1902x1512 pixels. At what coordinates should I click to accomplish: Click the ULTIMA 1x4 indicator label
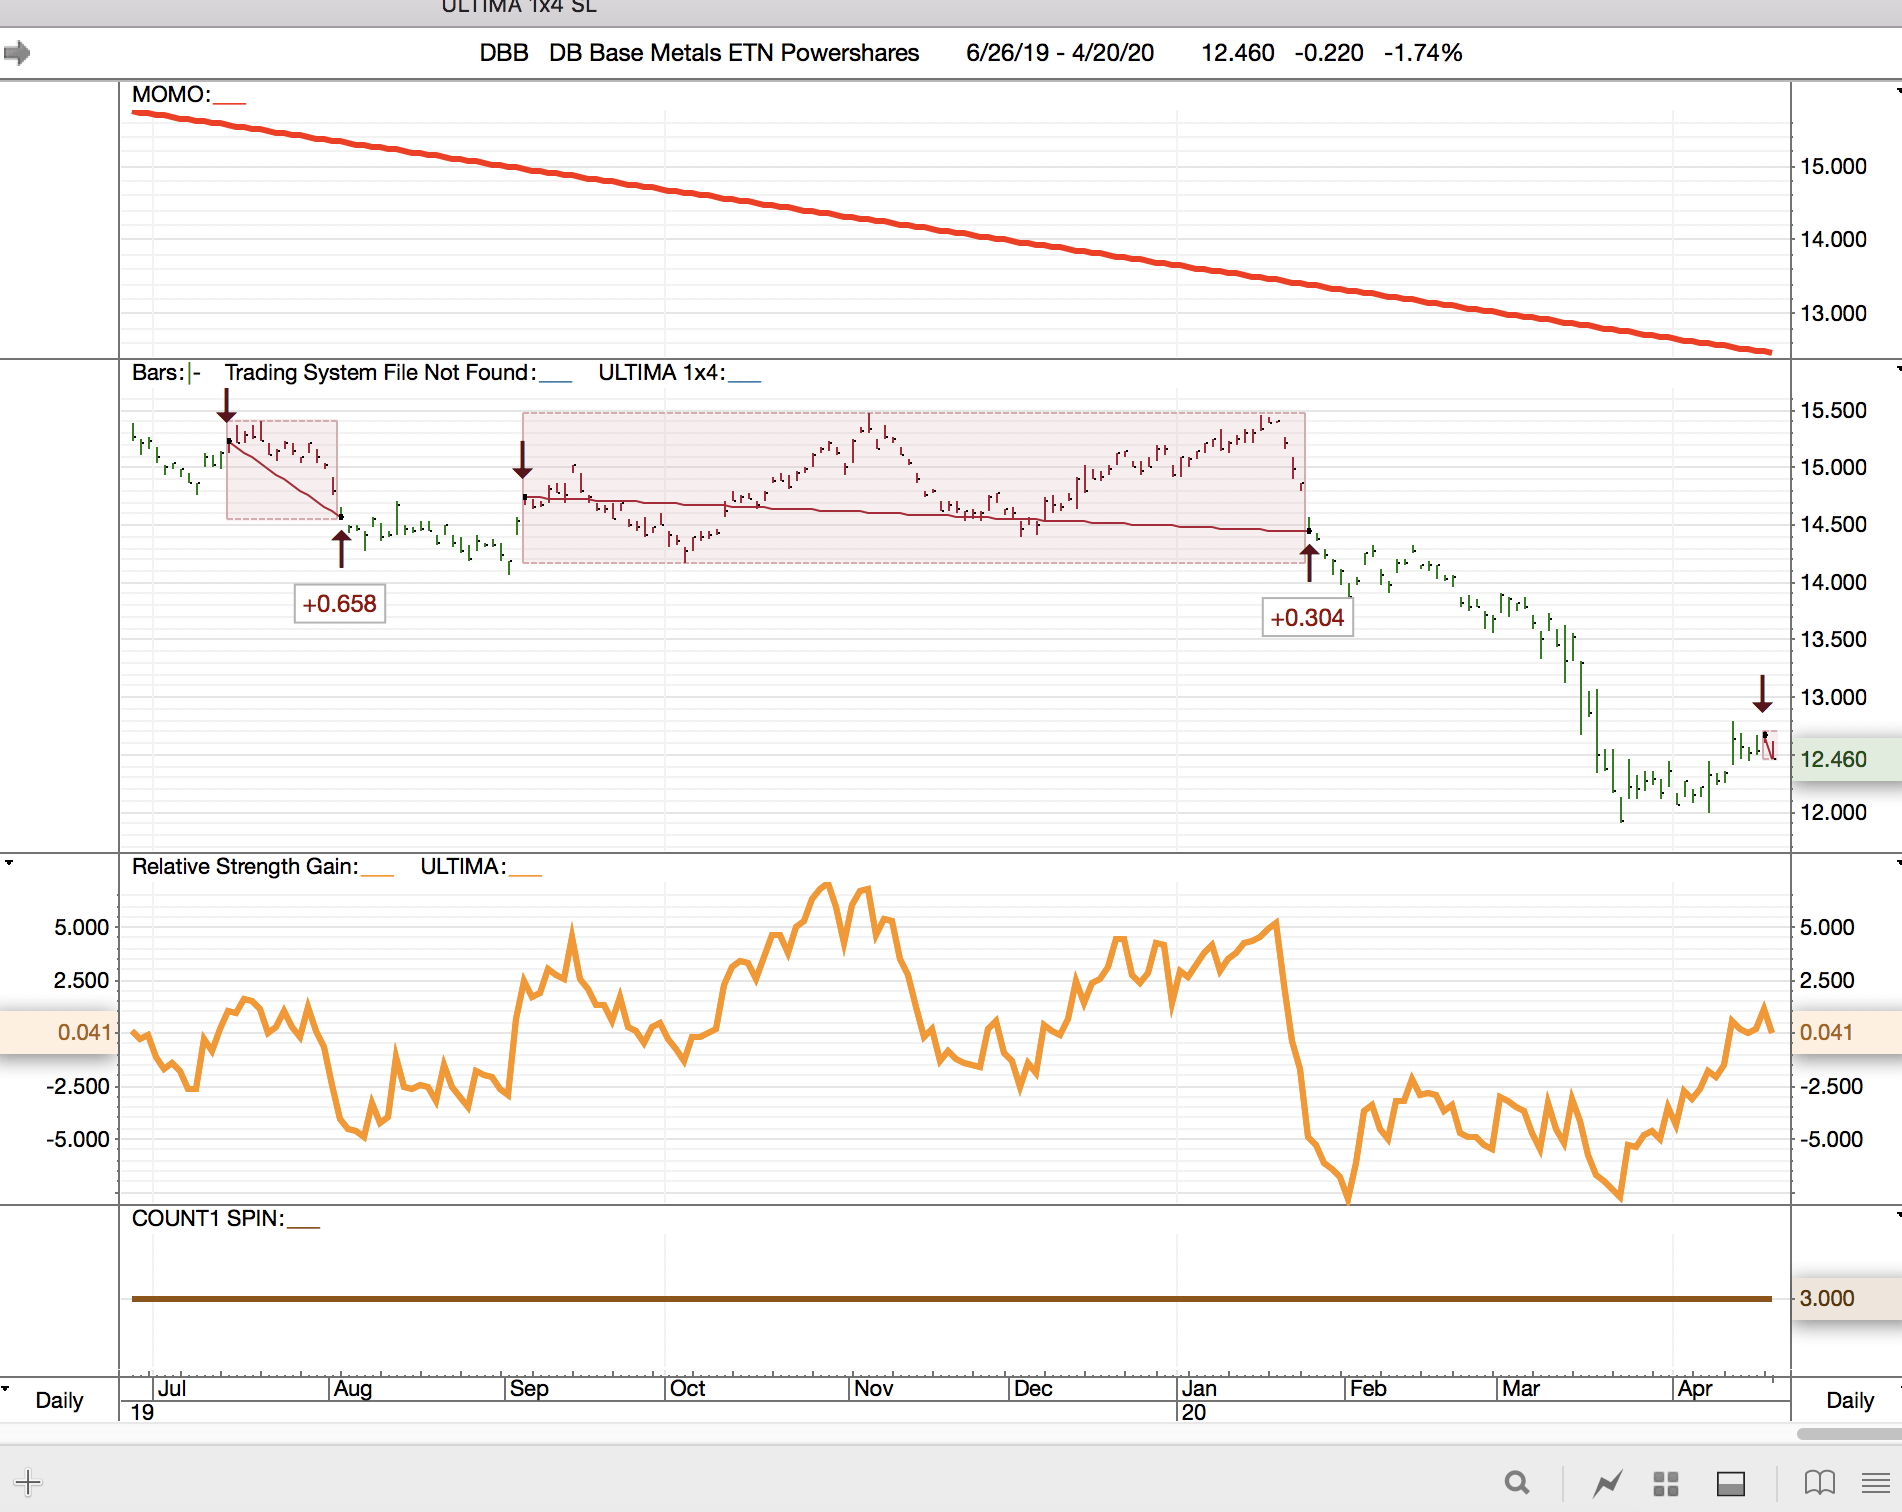(x=662, y=372)
